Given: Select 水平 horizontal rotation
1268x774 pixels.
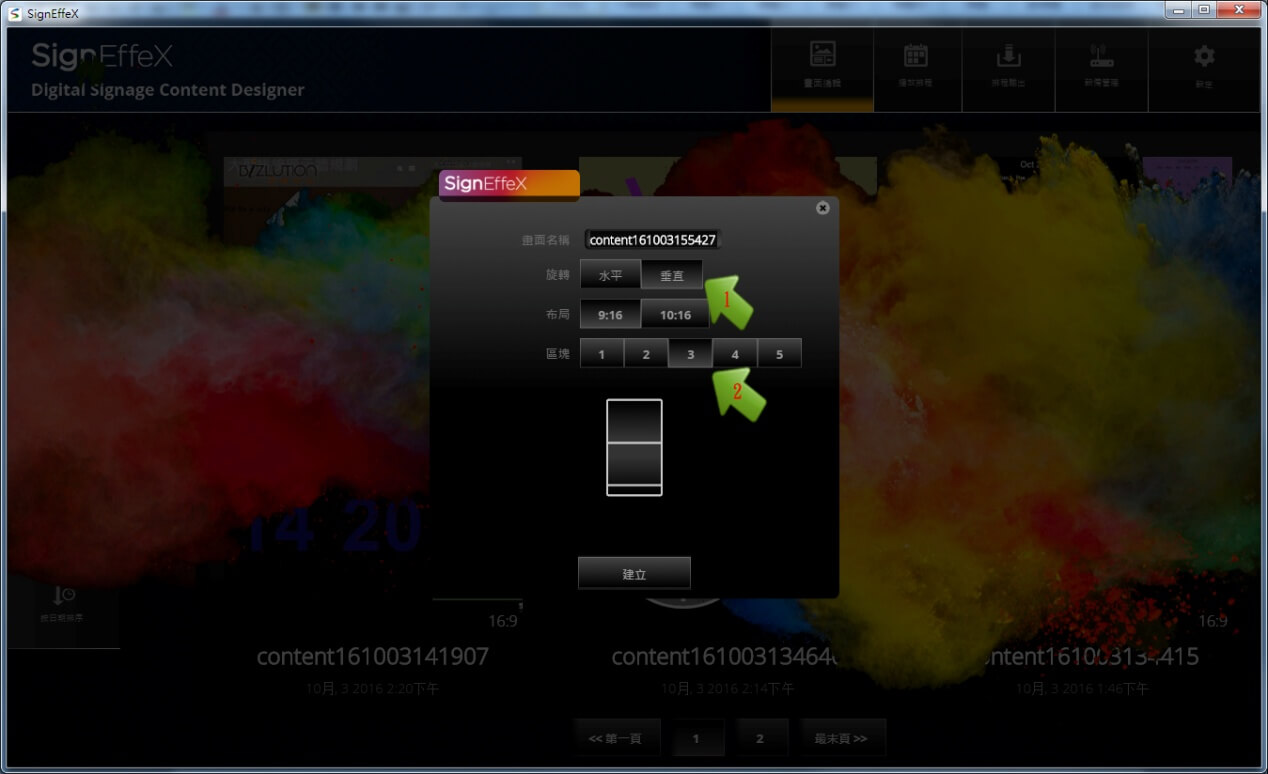Looking at the screenshot, I should (610, 275).
